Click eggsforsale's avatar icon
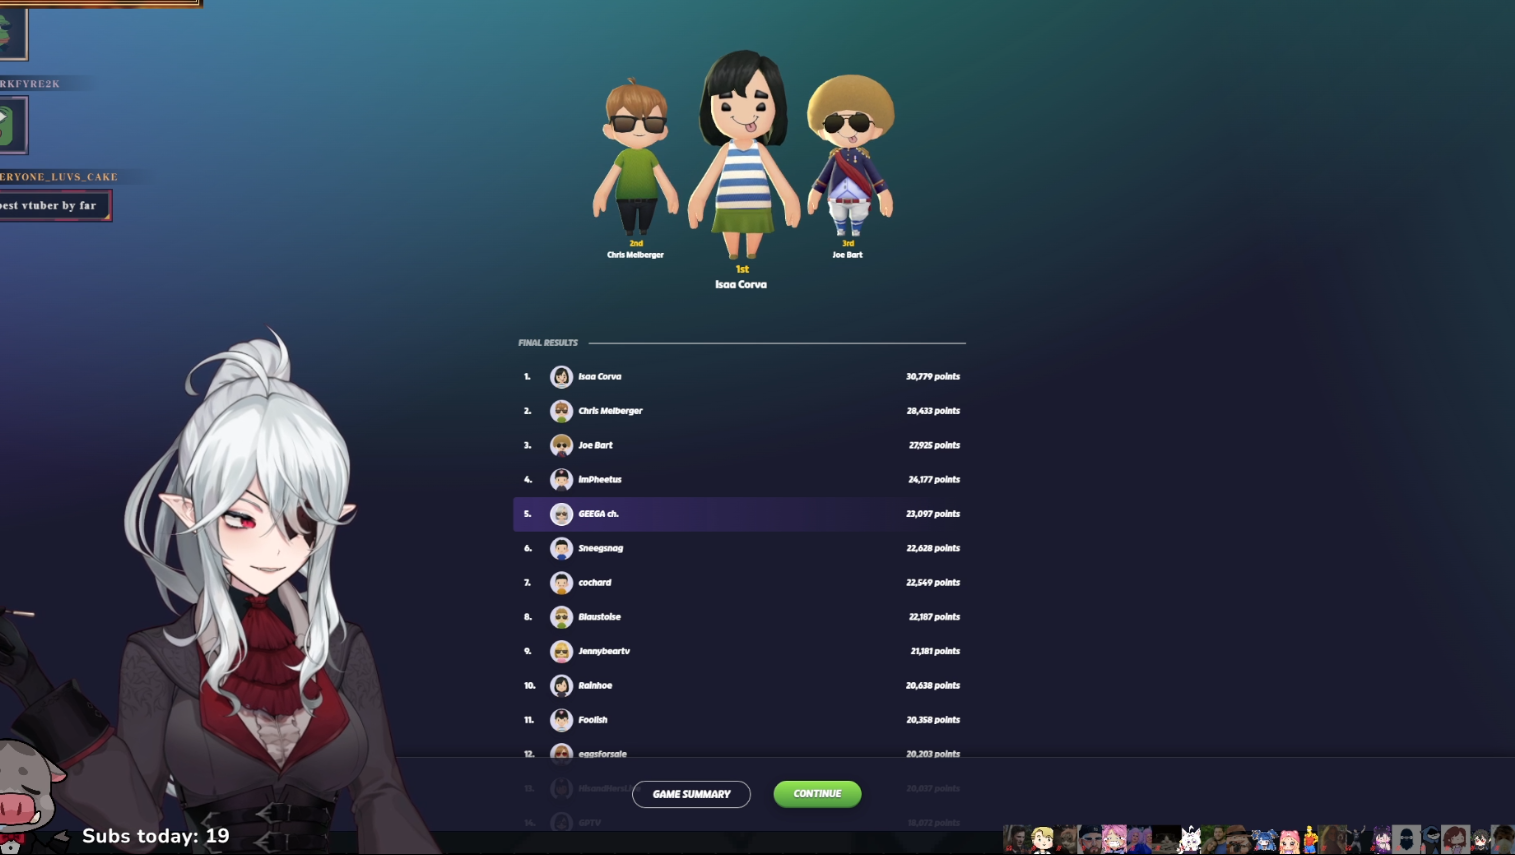 (561, 753)
